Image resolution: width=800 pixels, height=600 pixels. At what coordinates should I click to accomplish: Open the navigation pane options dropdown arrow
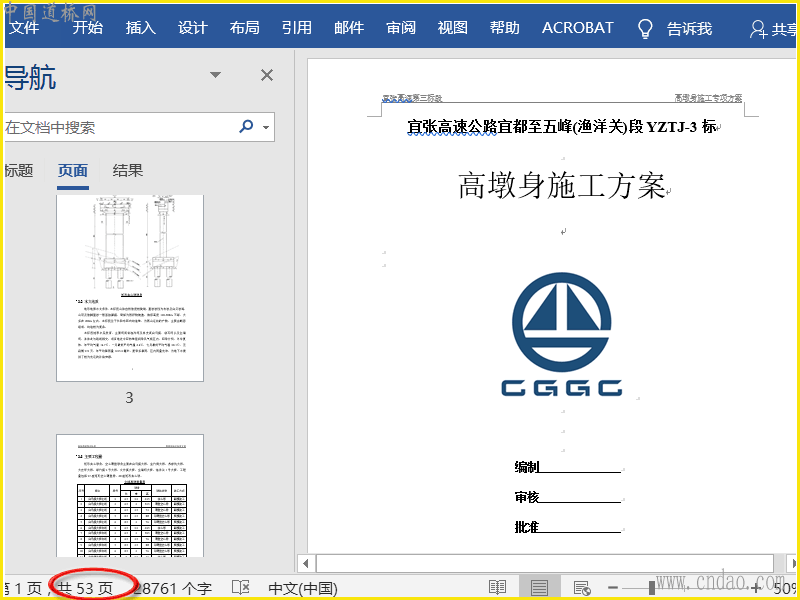point(215,75)
